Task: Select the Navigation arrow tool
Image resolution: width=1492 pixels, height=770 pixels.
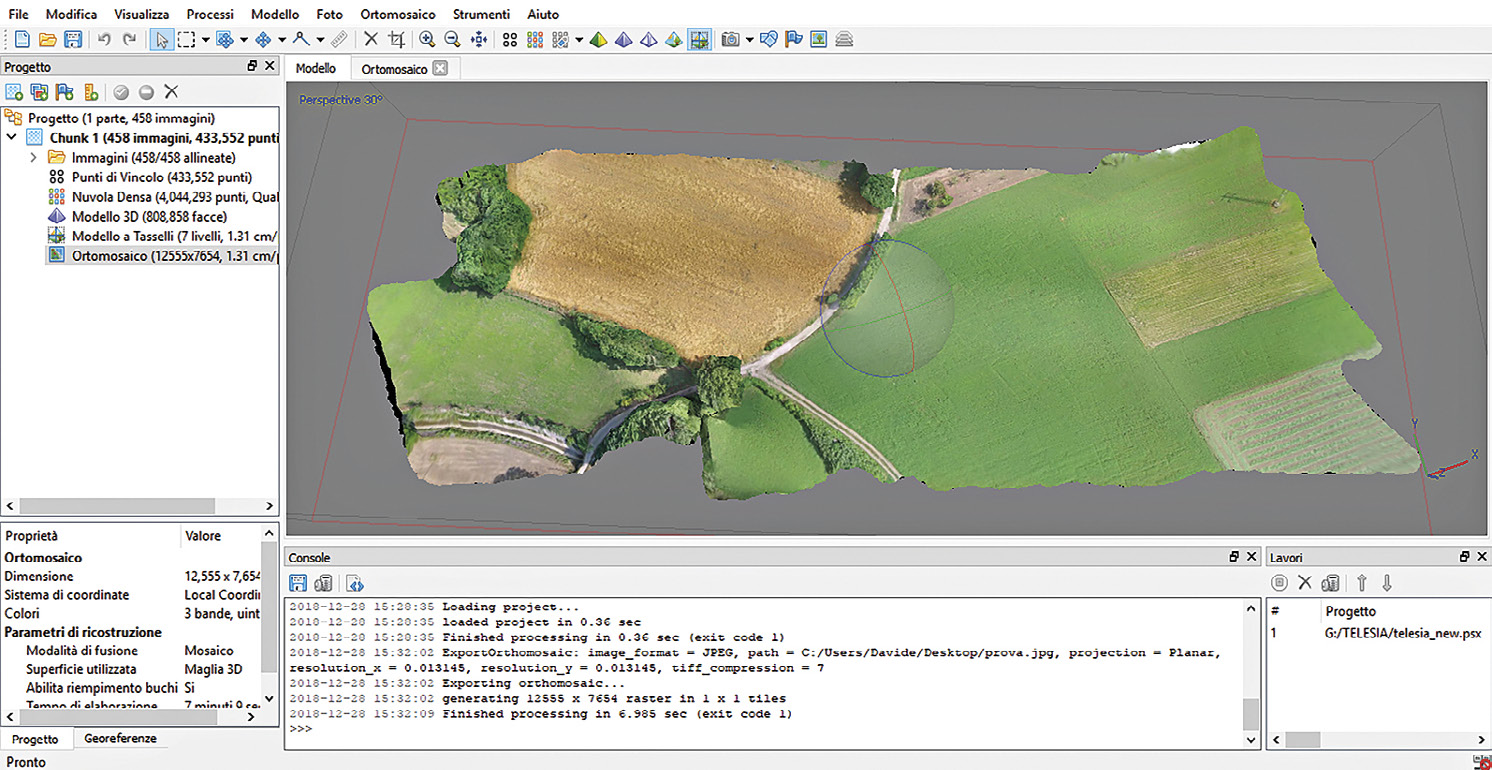Action: click(x=161, y=40)
